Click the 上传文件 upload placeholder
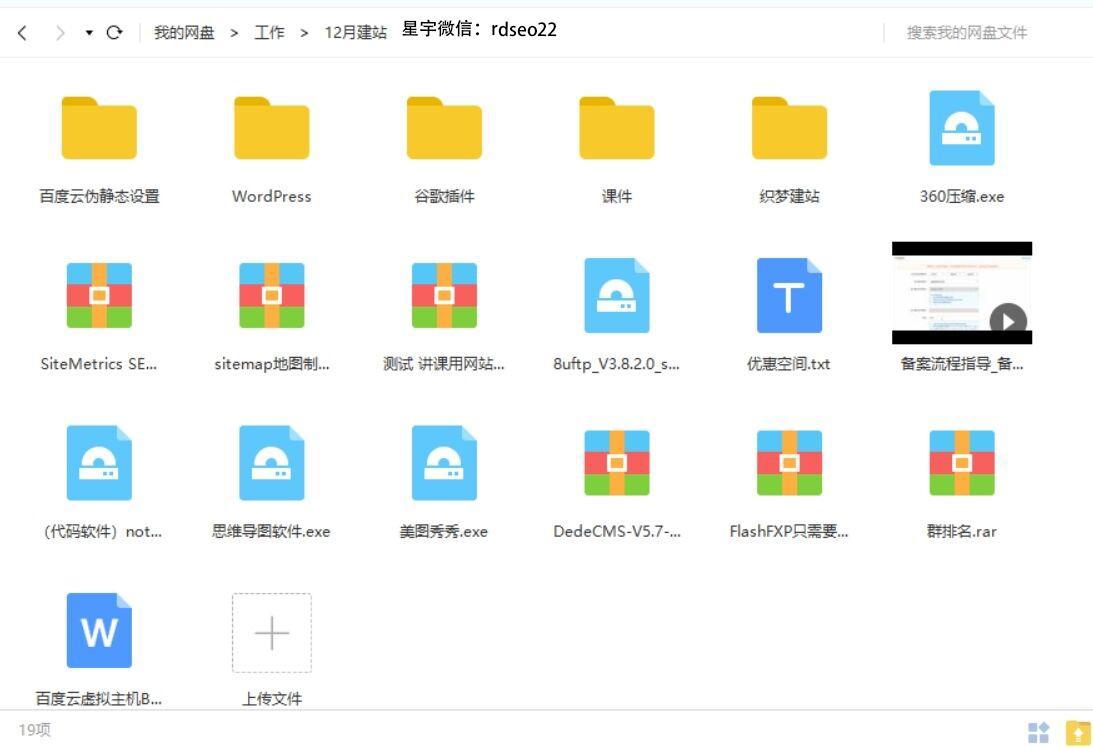This screenshot has height=747, width=1093. click(x=272, y=633)
